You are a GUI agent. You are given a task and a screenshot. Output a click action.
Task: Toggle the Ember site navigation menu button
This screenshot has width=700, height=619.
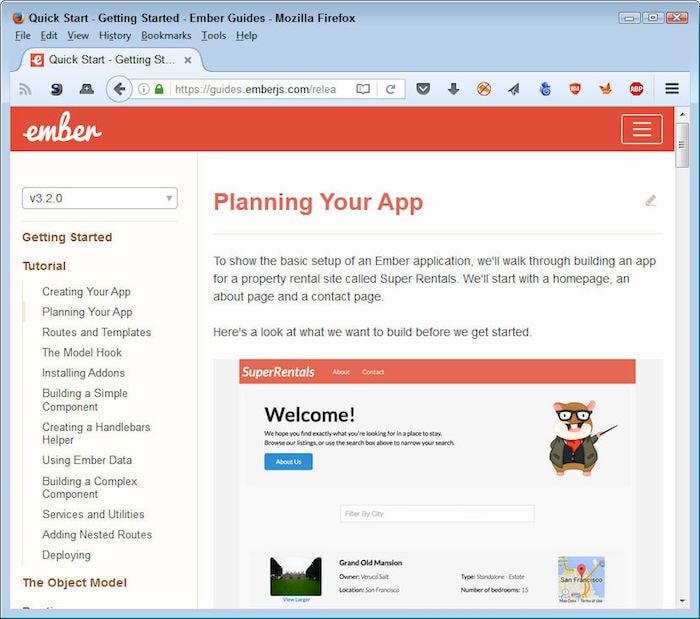click(x=642, y=129)
